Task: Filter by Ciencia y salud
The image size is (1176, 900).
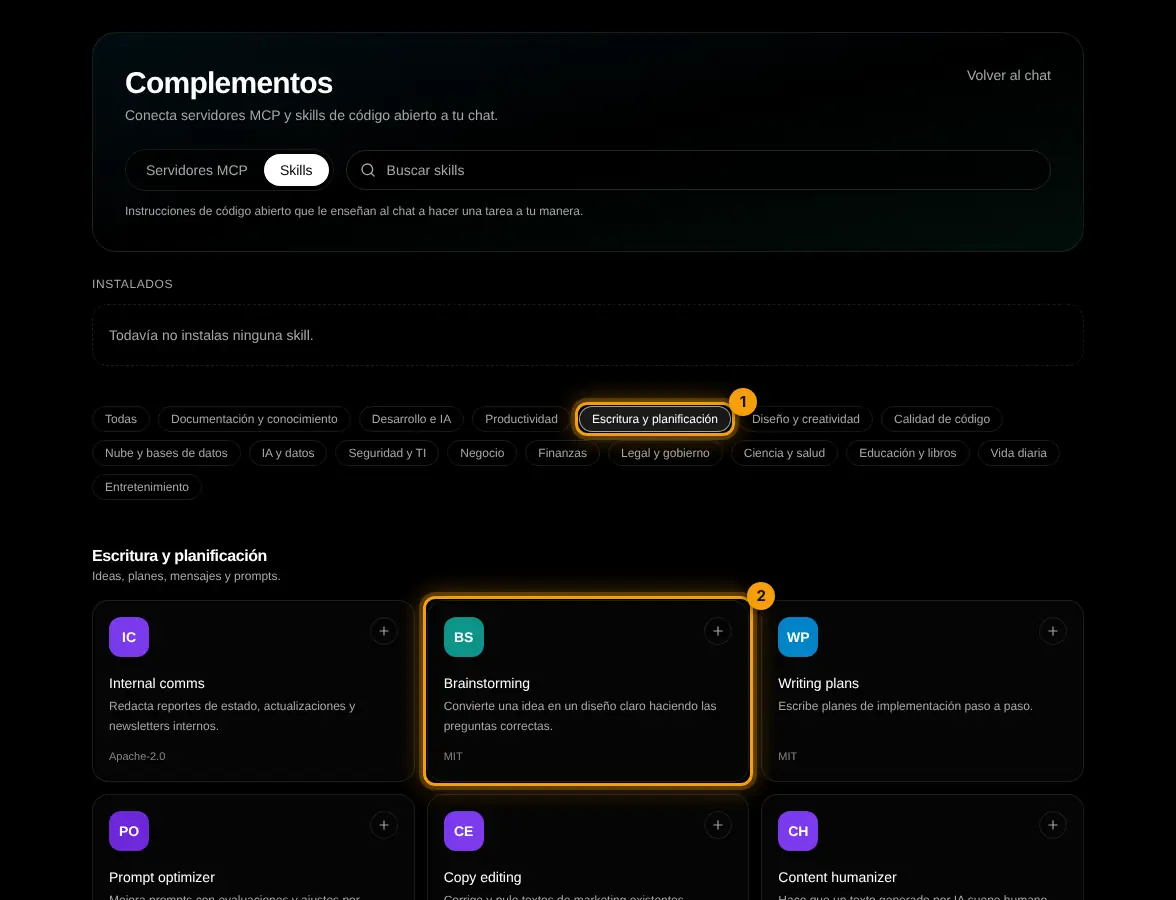Action: click(784, 453)
